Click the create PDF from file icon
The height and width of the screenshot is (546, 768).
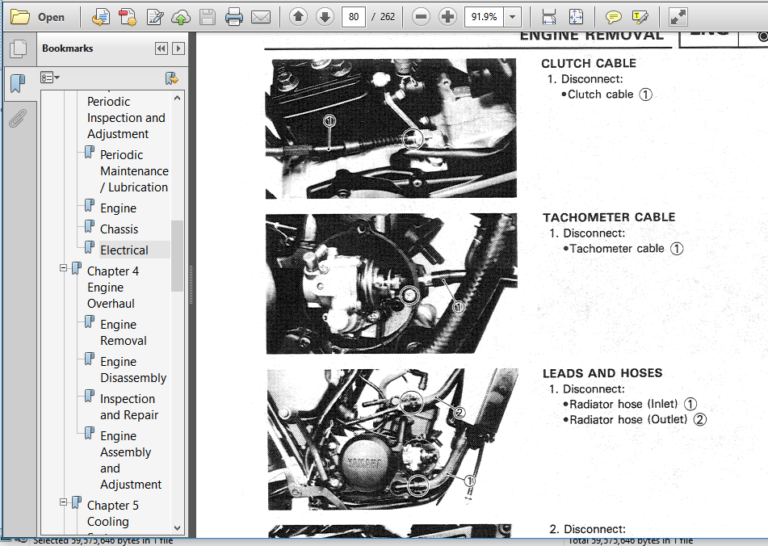pos(101,17)
